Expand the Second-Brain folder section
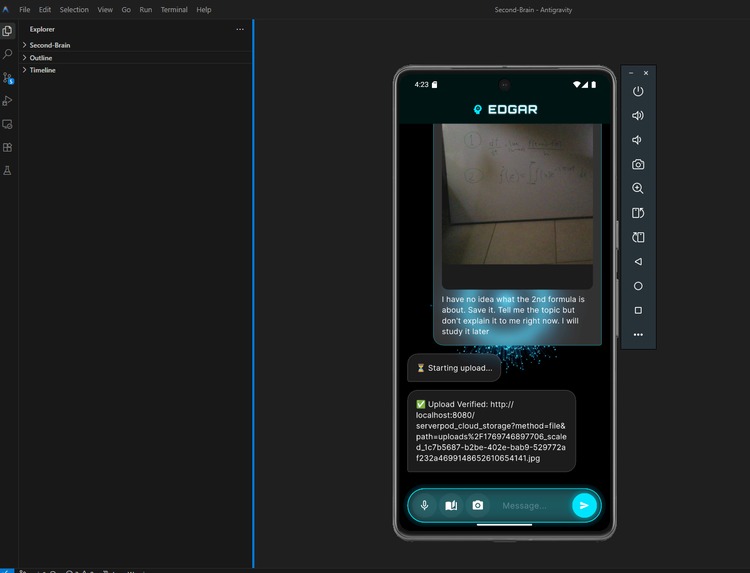 pos(135,45)
